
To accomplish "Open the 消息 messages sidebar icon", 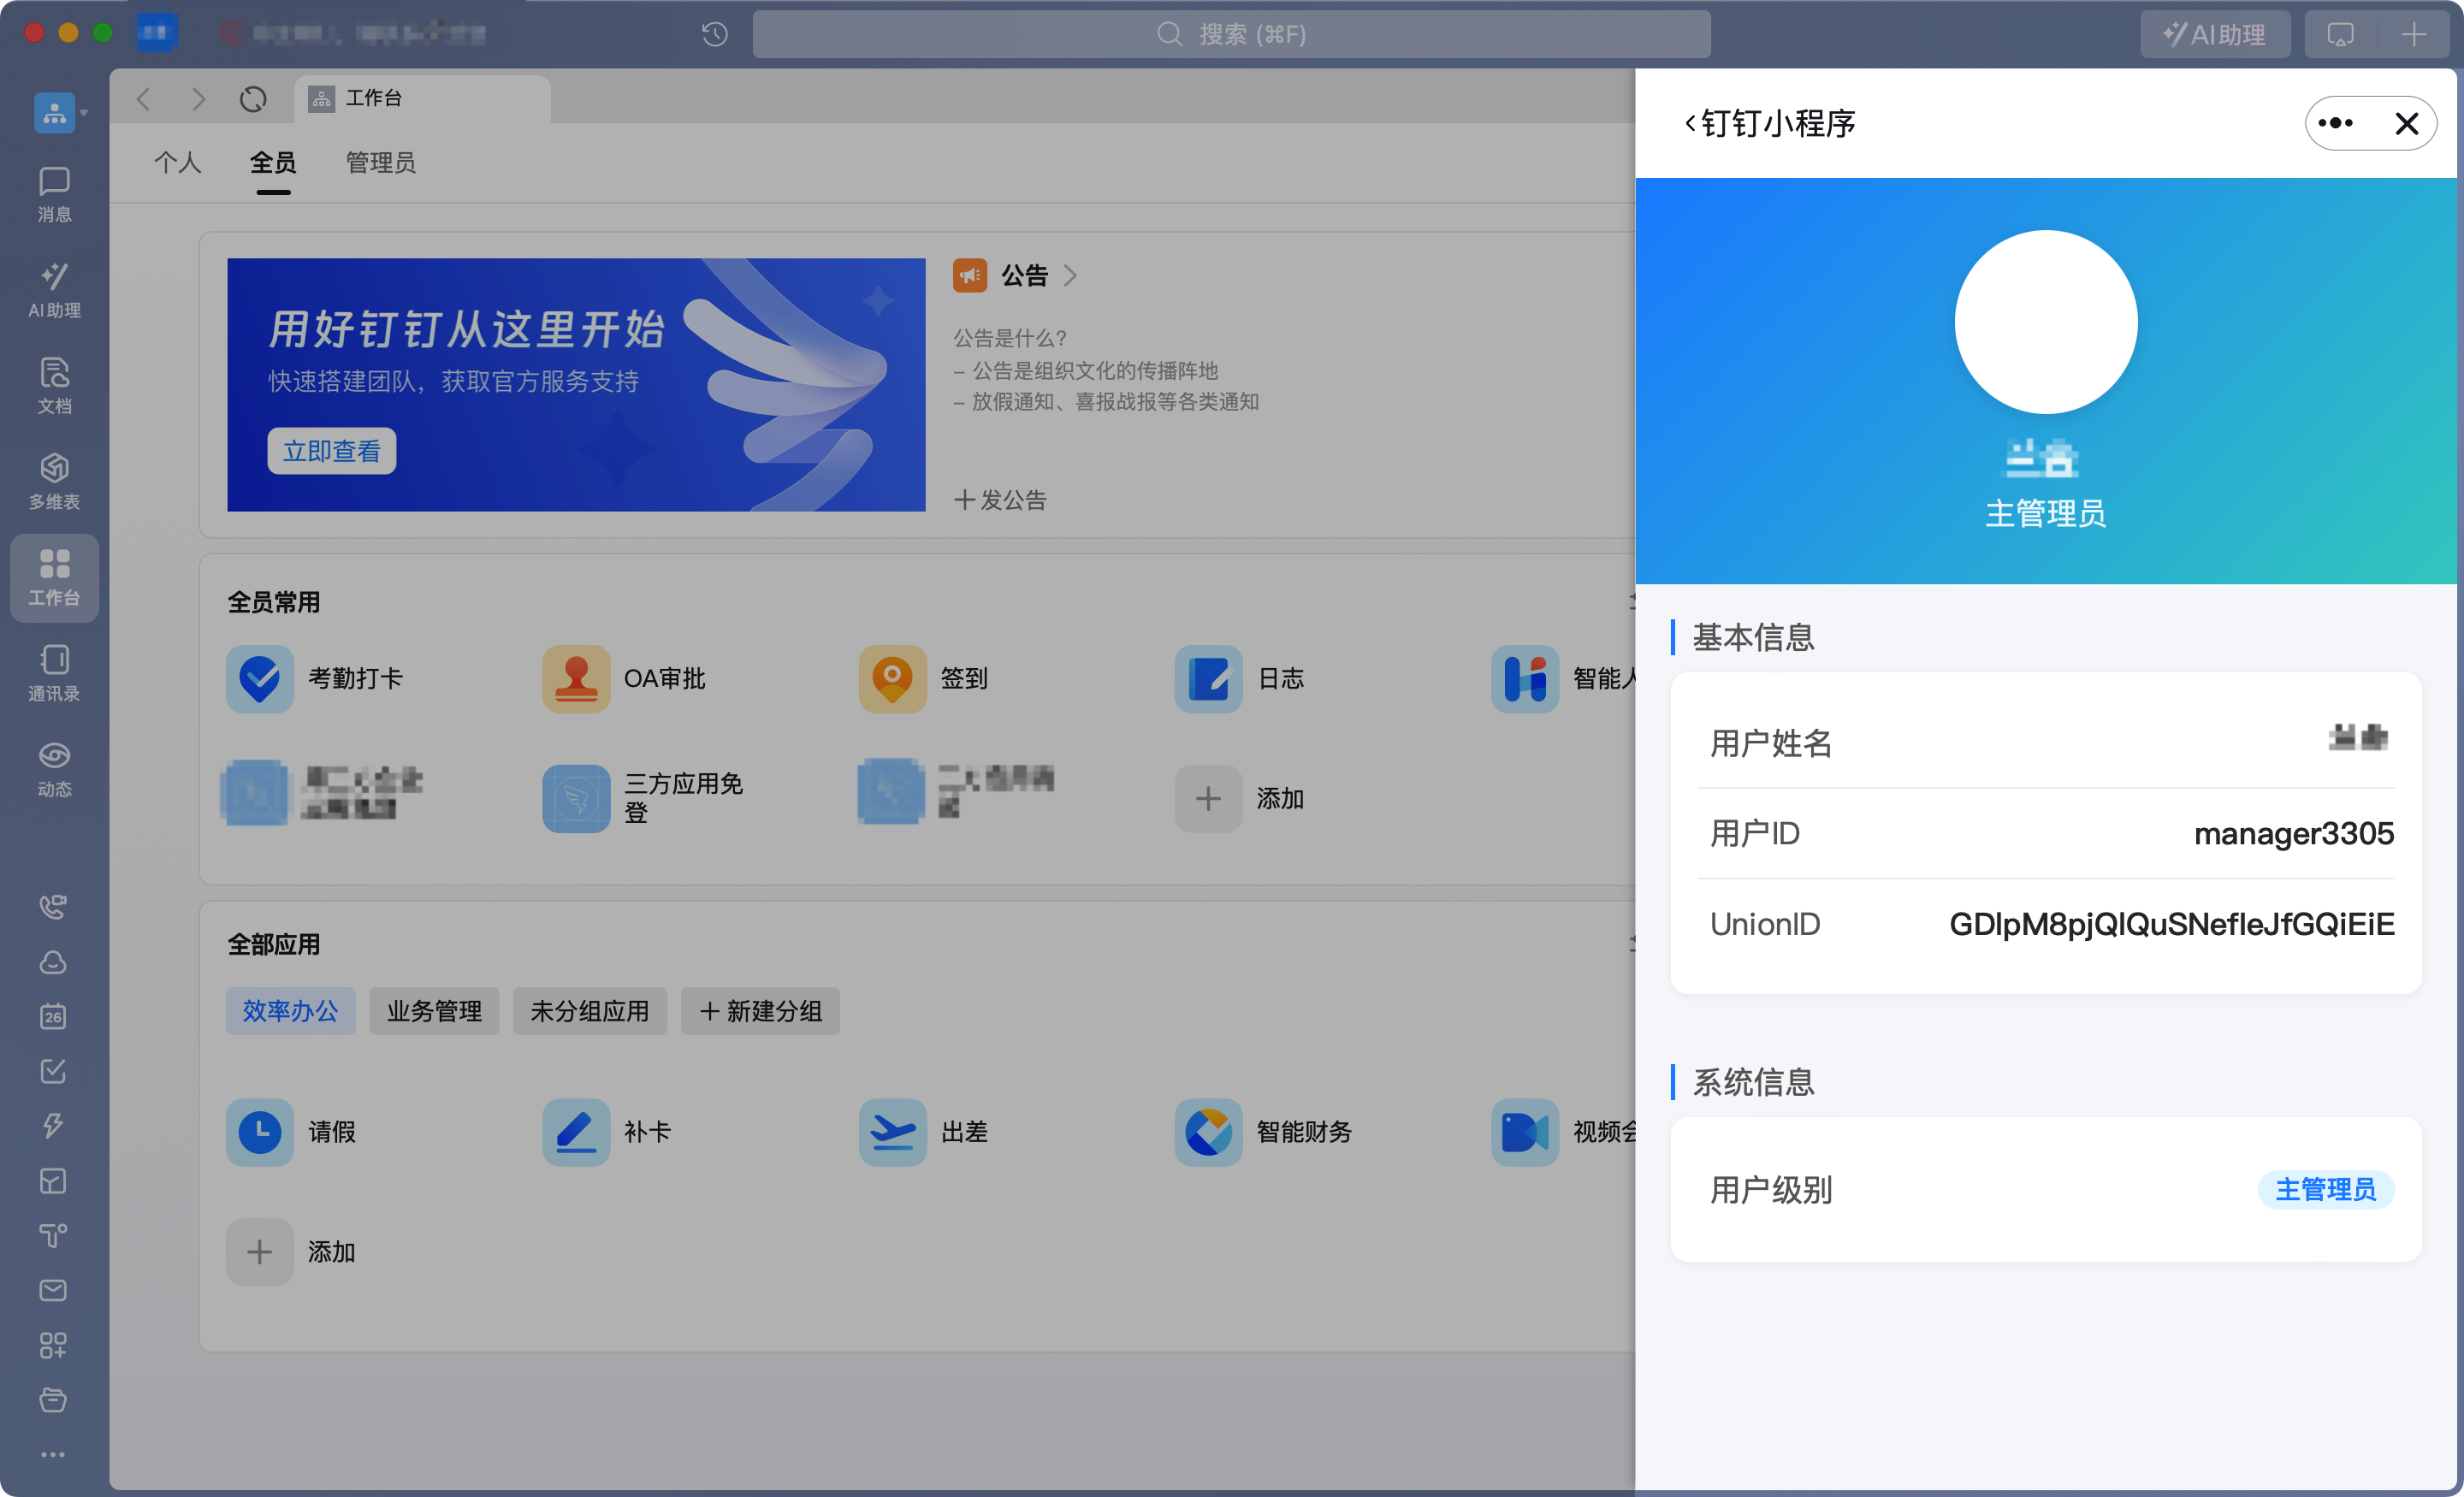I will [x=54, y=193].
